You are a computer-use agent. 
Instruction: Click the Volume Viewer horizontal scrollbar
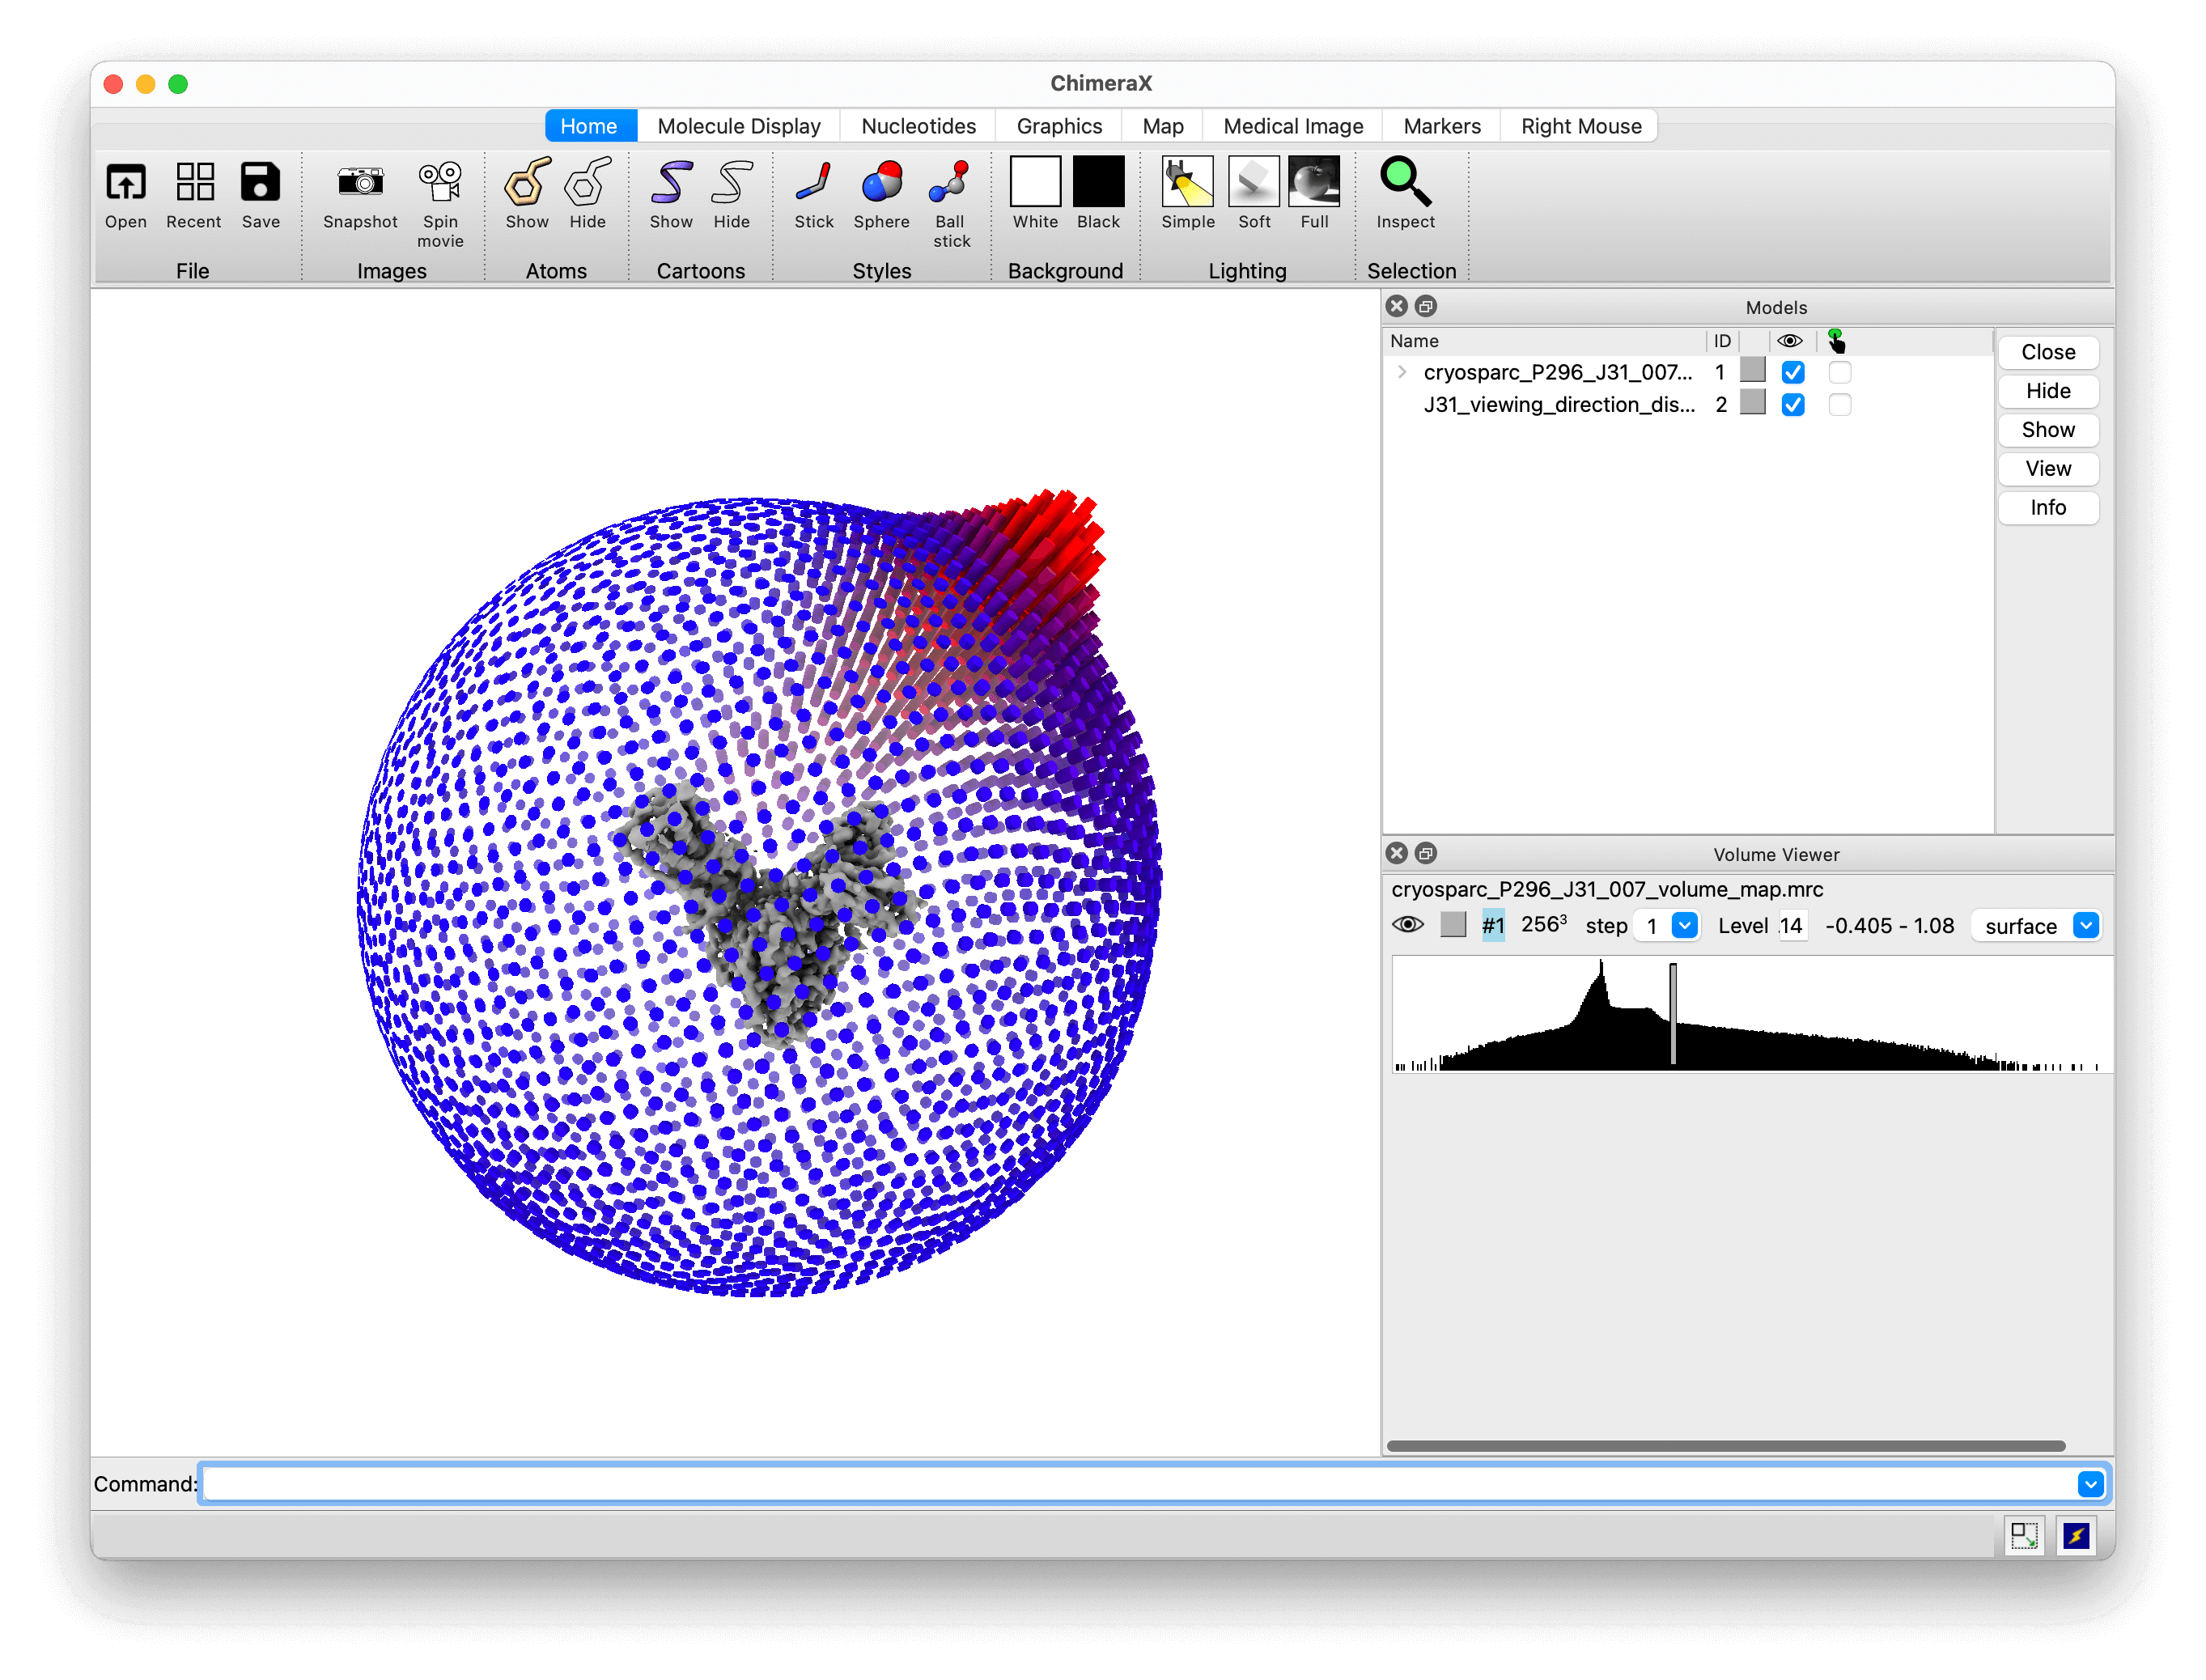pyautogui.click(x=1726, y=1446)
